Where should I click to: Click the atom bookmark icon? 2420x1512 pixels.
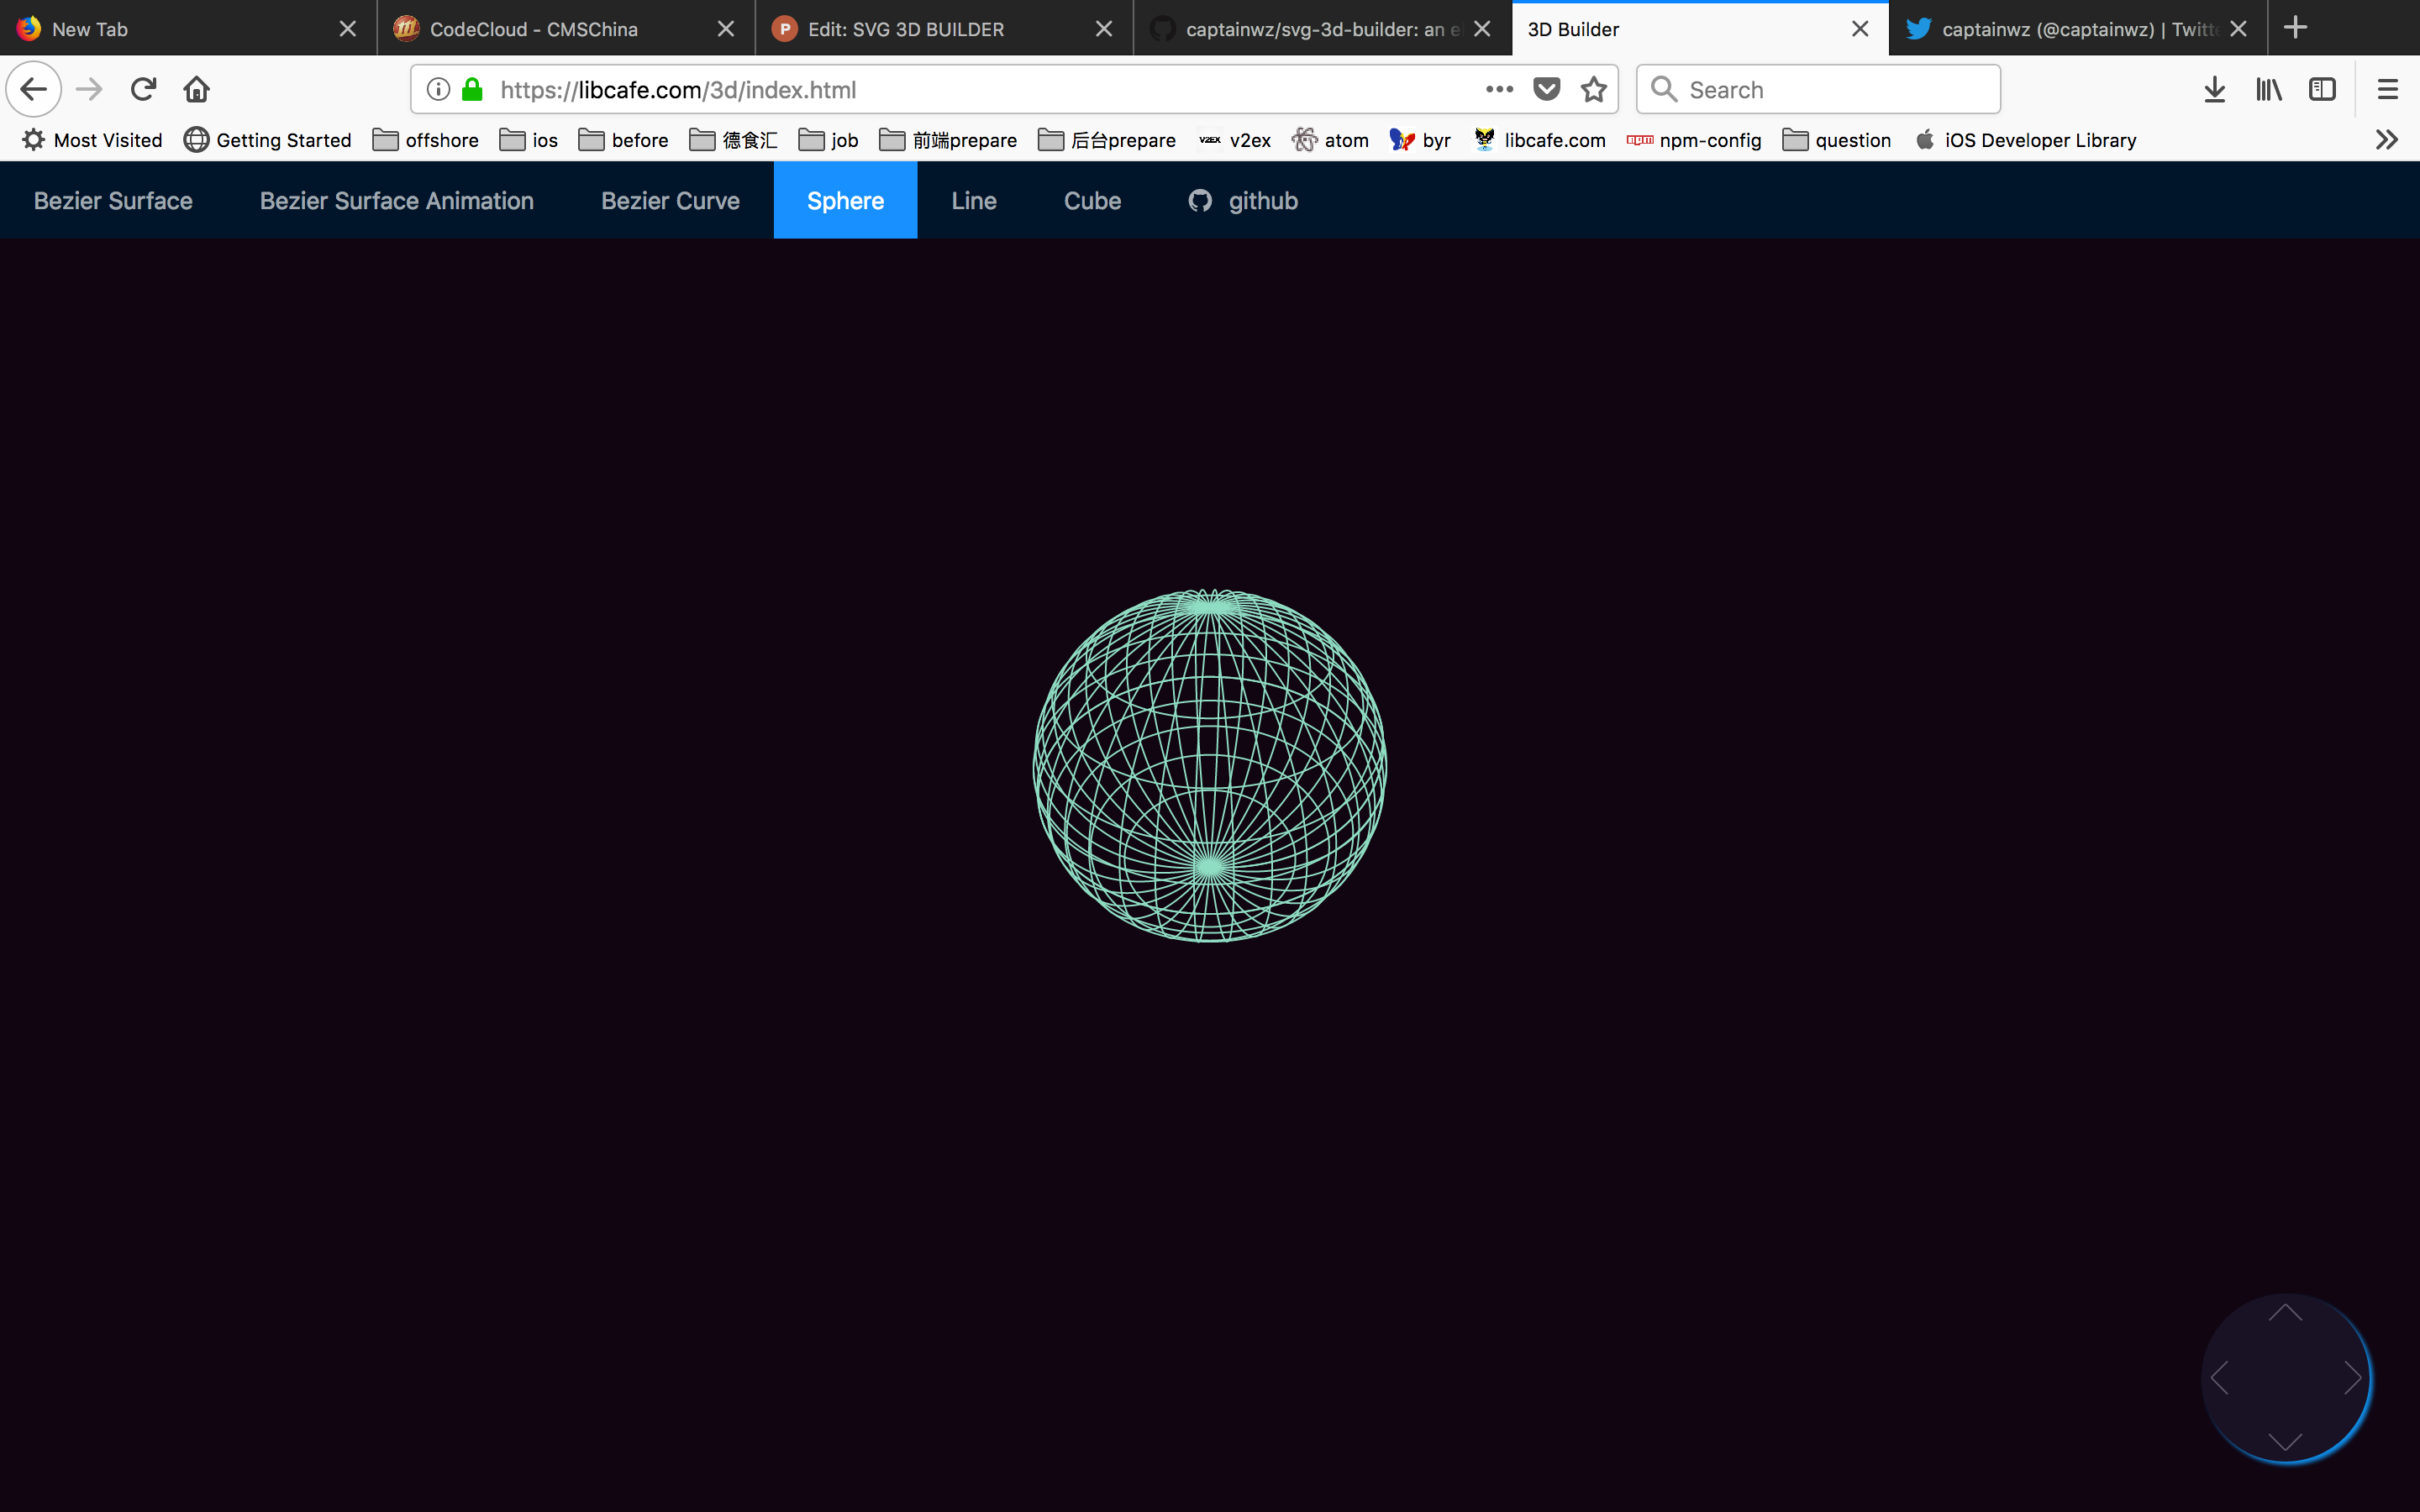click(x=1305, y=140)
